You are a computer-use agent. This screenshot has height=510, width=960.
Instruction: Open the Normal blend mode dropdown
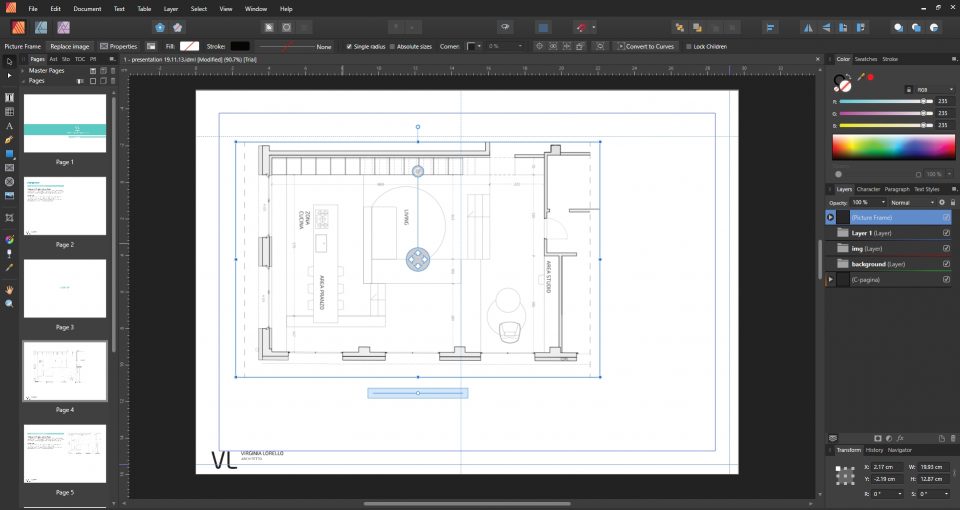coord(911,202)
